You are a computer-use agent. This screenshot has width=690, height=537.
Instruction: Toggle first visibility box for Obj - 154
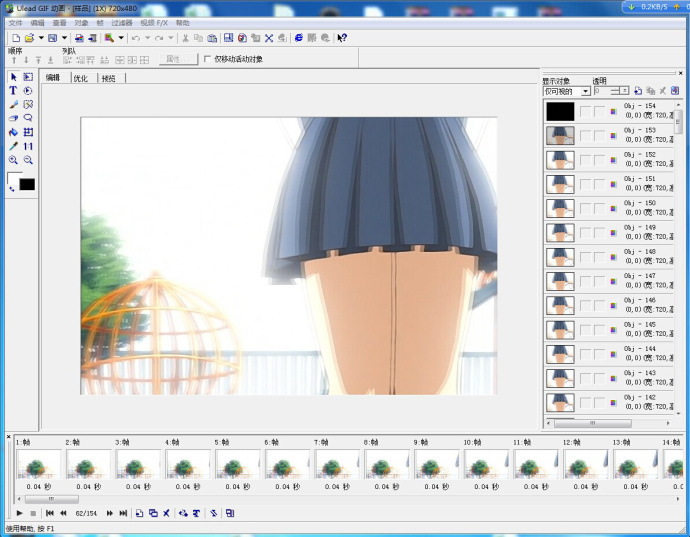(x=585, y=112)
